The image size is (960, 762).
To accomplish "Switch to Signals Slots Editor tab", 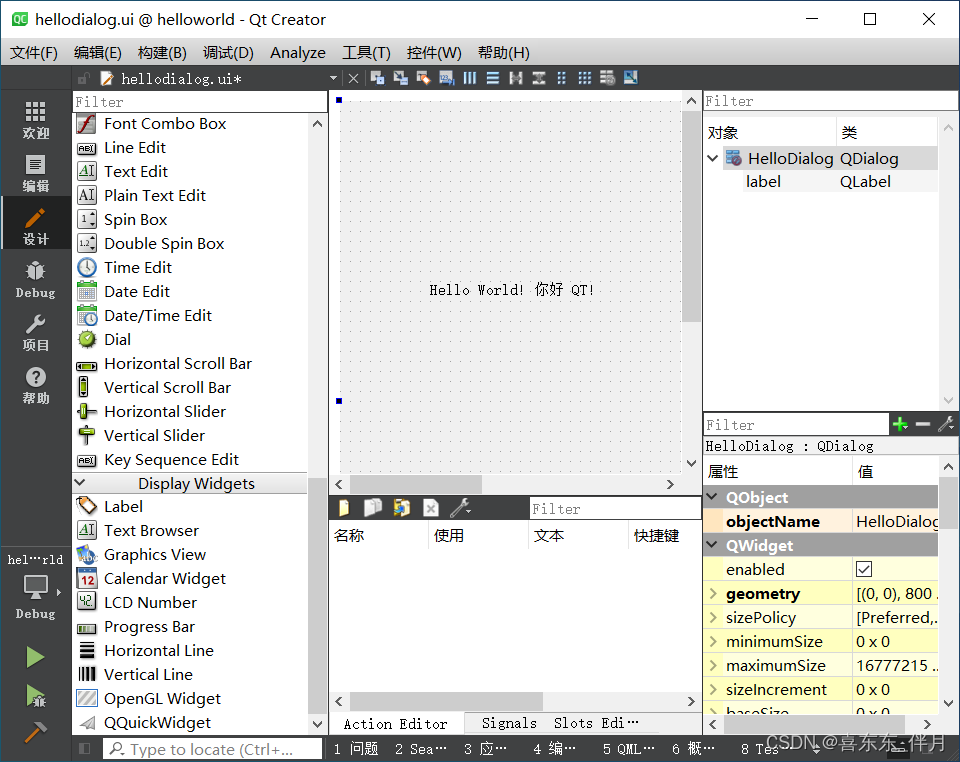I will tap(560, 723).
